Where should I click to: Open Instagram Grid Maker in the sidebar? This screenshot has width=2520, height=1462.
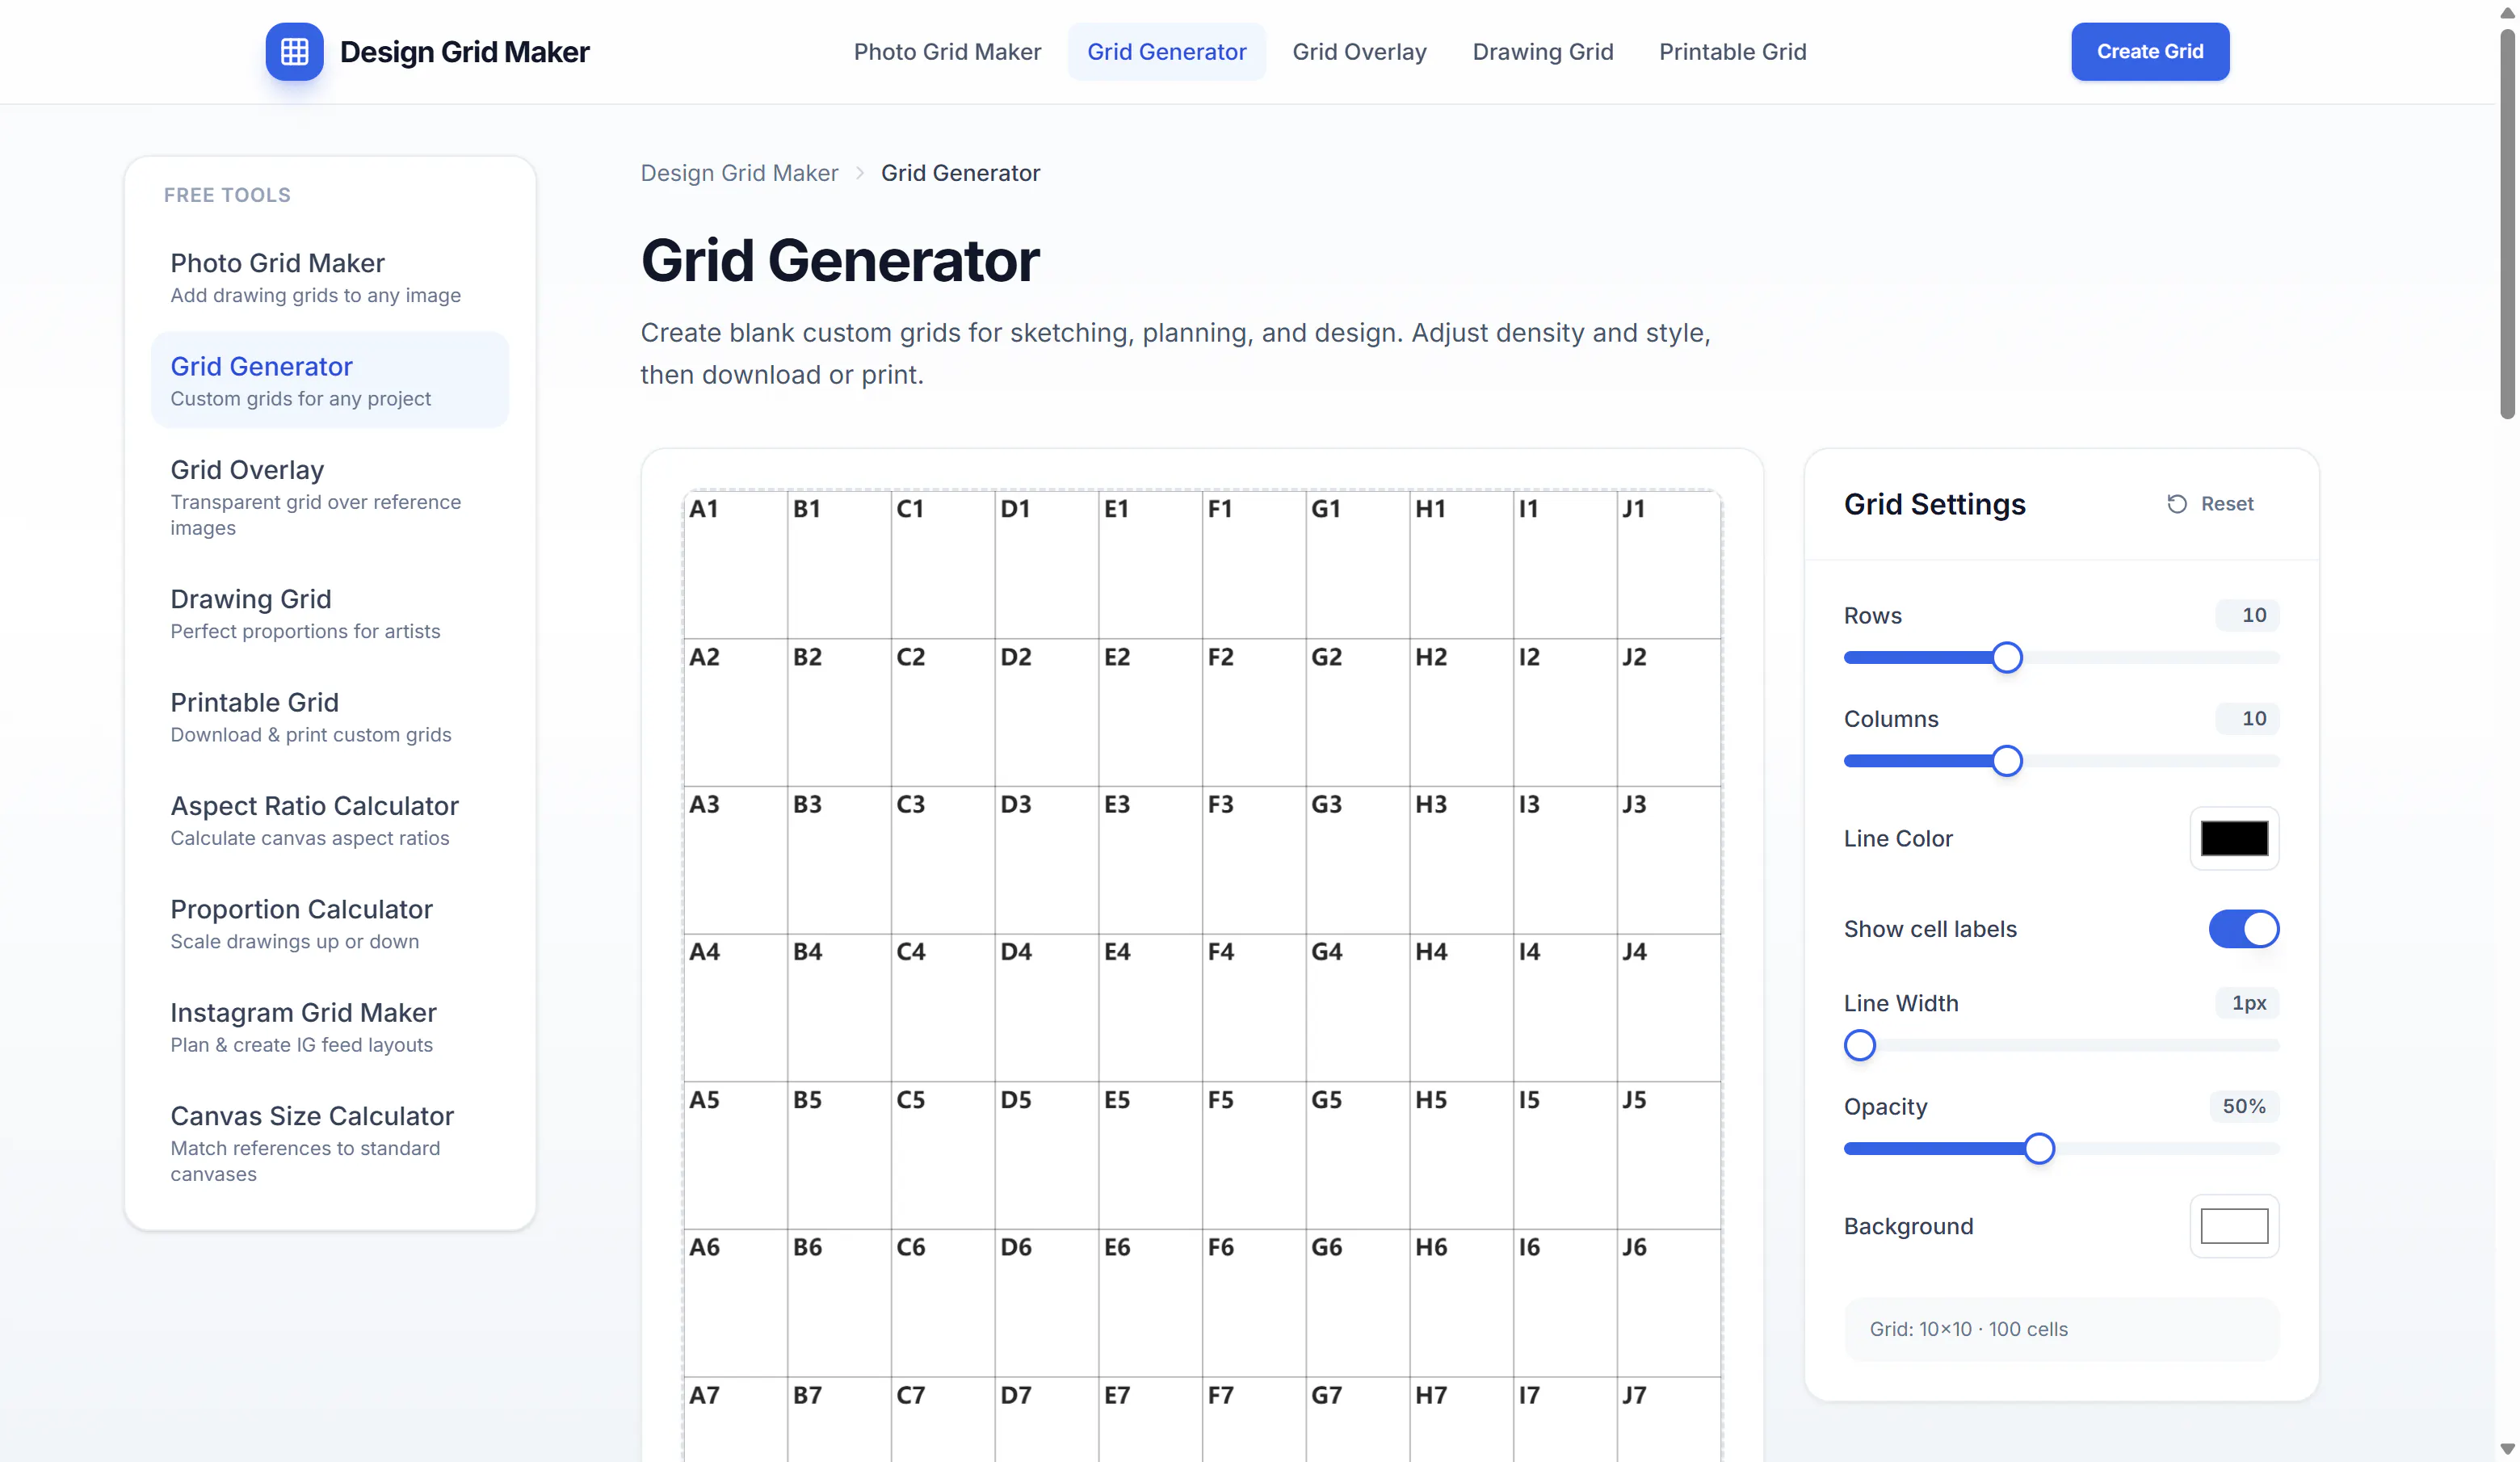click(x=330, y=1026)
